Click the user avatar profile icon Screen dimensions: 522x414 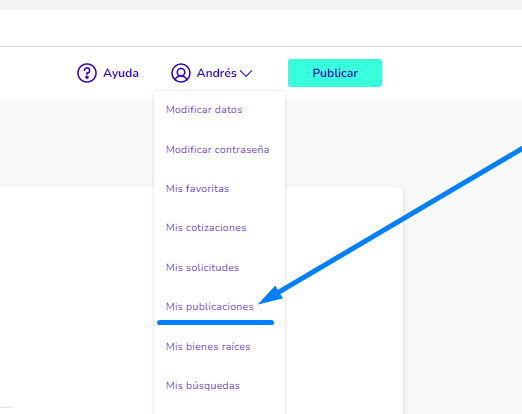pyautogui.click(x=181, y=73)
